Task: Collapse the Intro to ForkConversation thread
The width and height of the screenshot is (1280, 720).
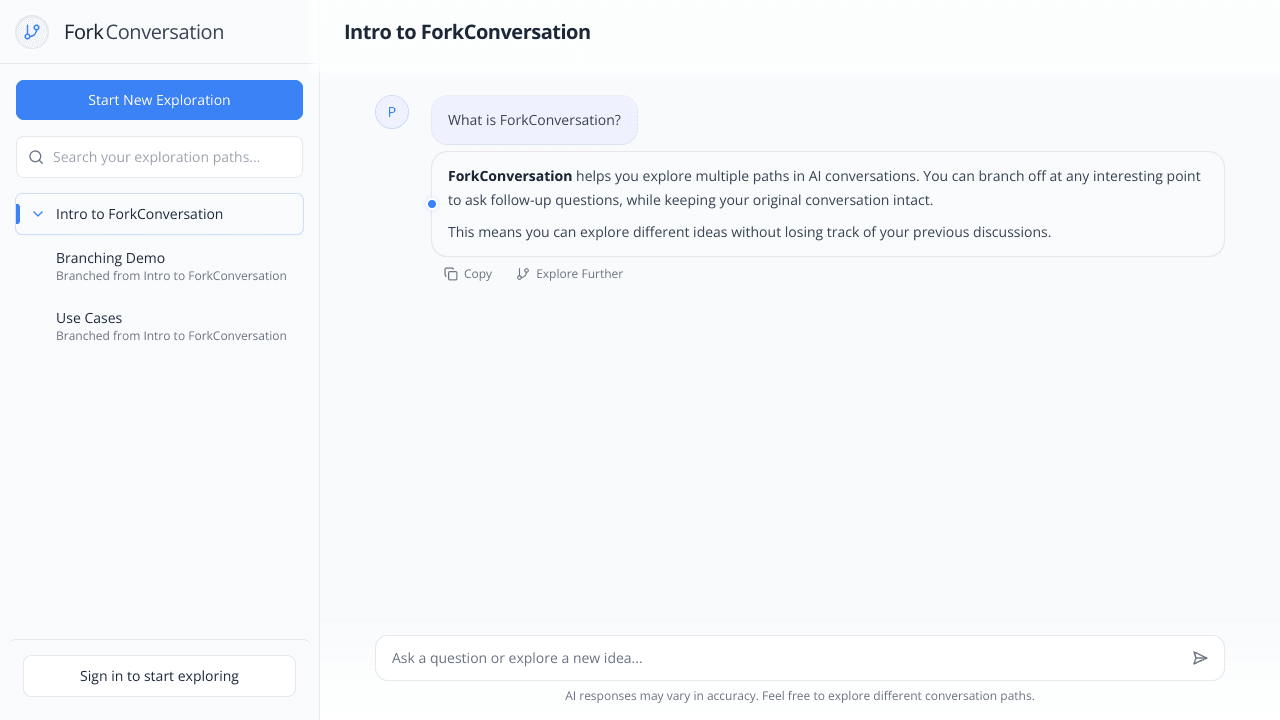Action: [x=37, y=213]
